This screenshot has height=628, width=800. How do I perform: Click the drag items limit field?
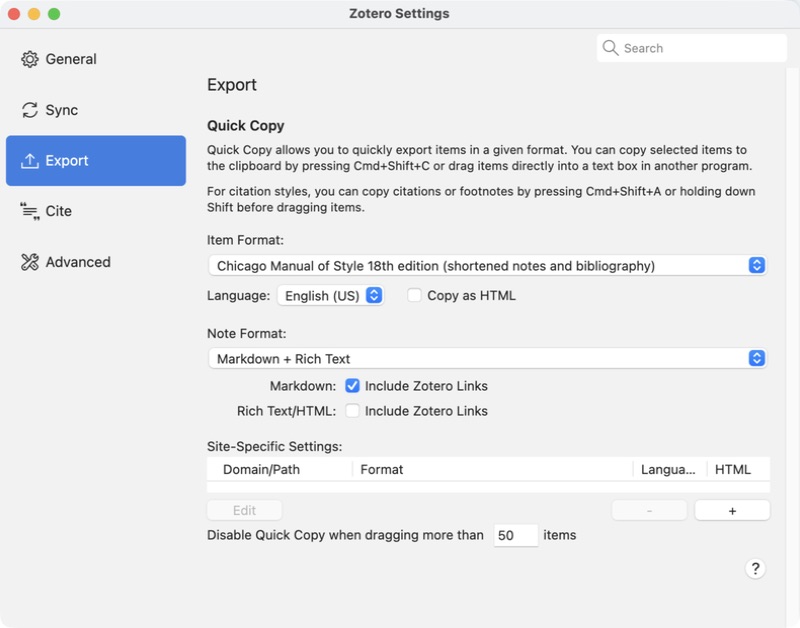point(515,535)
